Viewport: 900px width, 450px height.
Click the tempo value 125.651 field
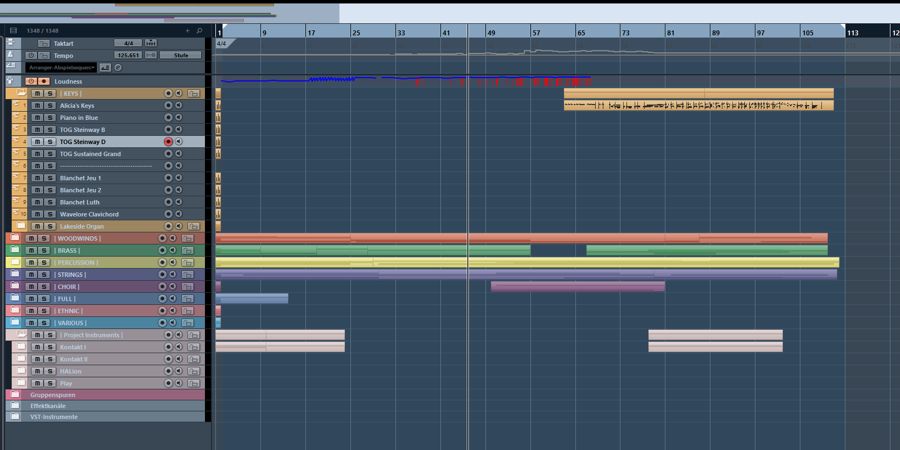click(128, 56)
